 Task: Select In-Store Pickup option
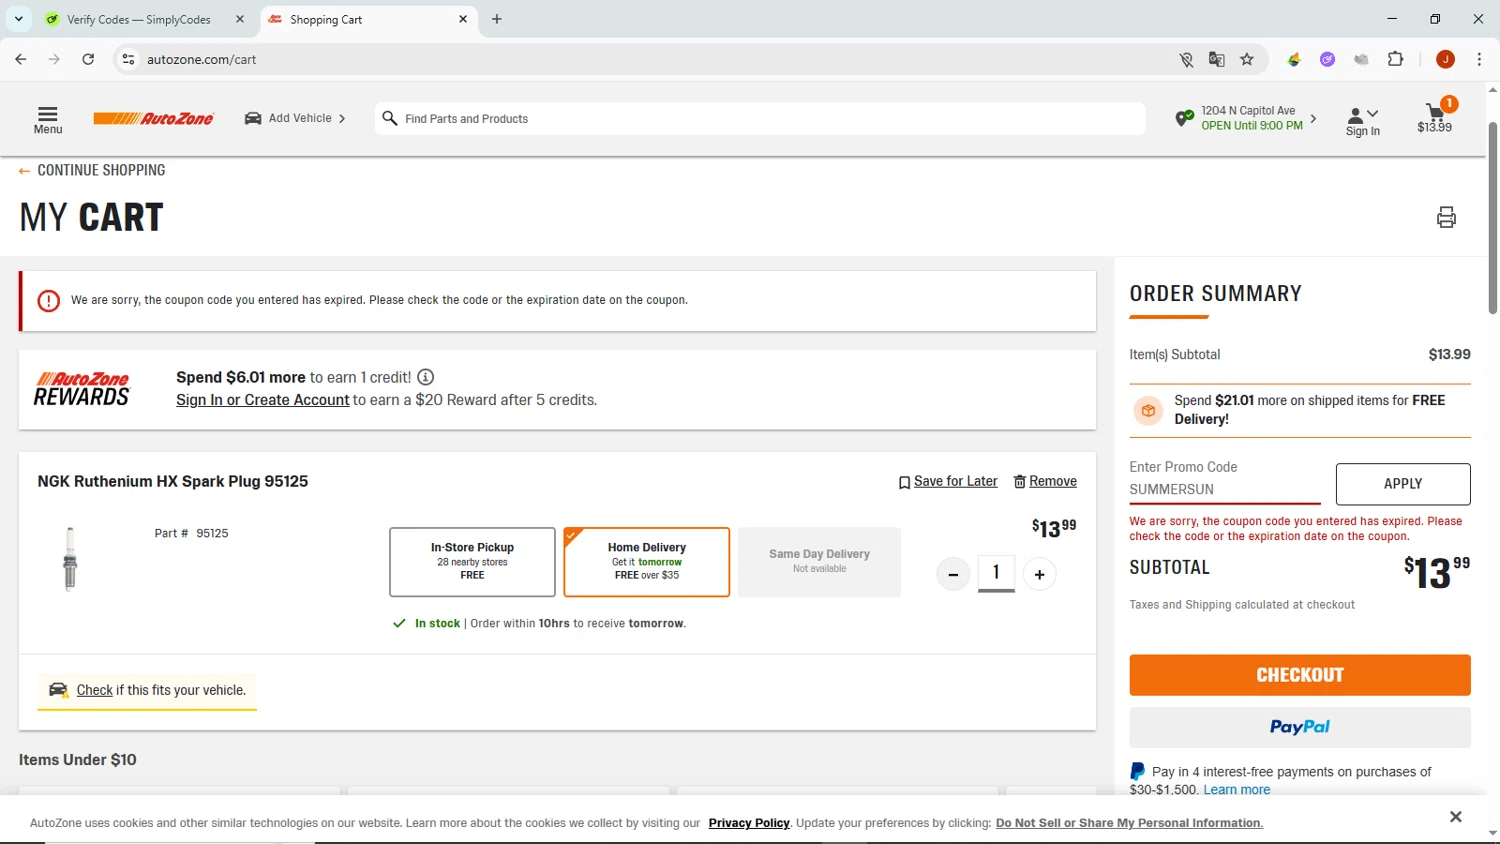[472, 562]
